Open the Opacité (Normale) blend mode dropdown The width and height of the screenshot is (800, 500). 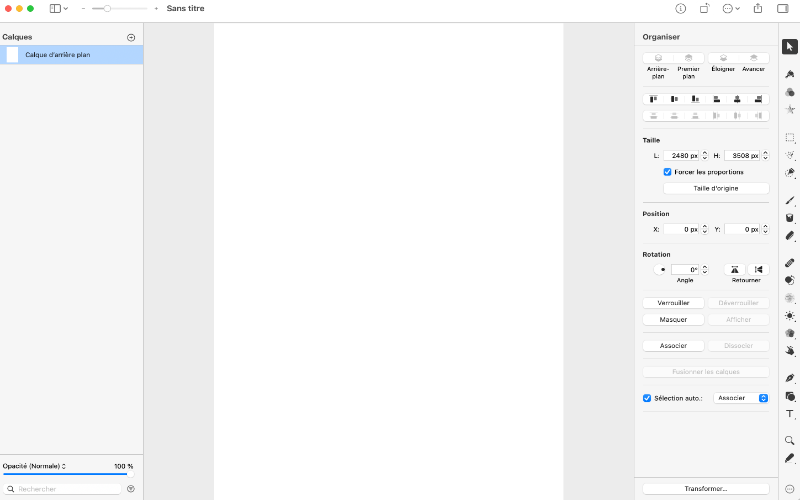[x=34, y=466]
